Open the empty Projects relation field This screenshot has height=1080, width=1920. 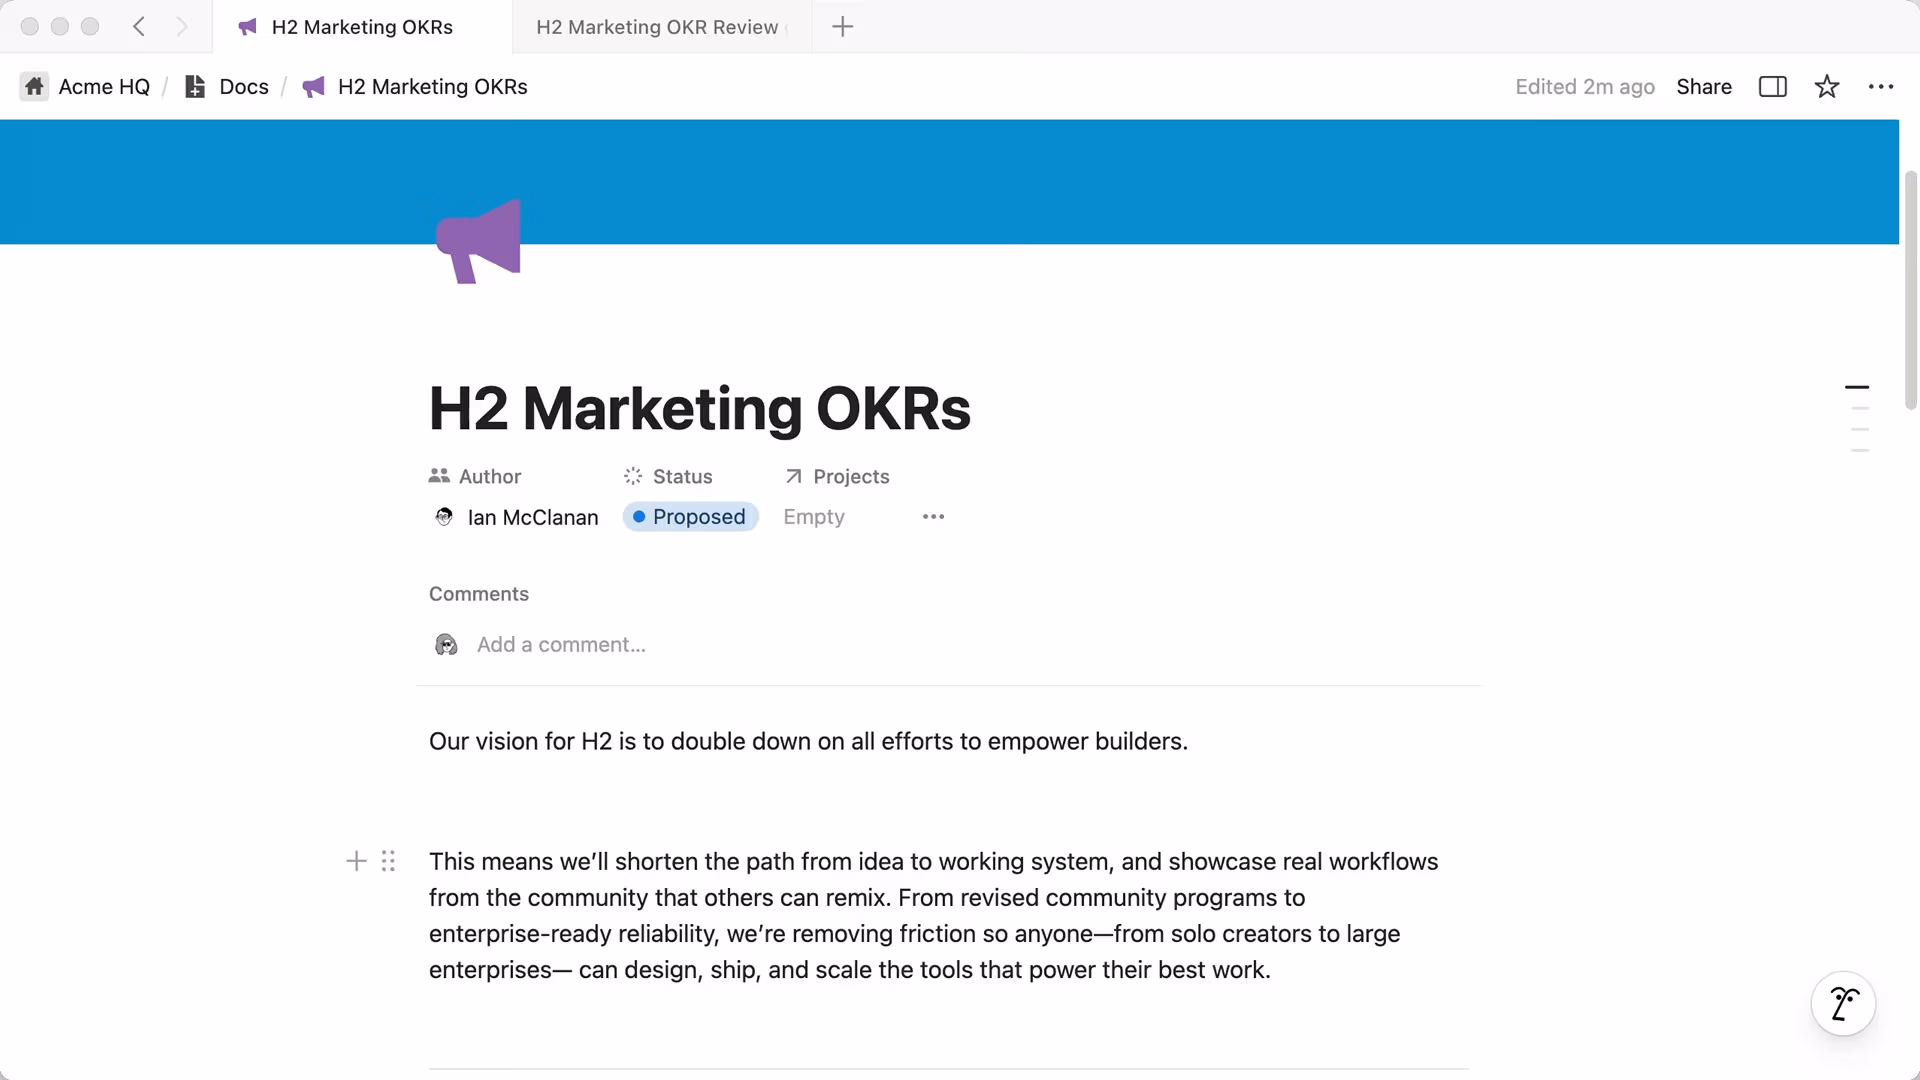point(813,517)
